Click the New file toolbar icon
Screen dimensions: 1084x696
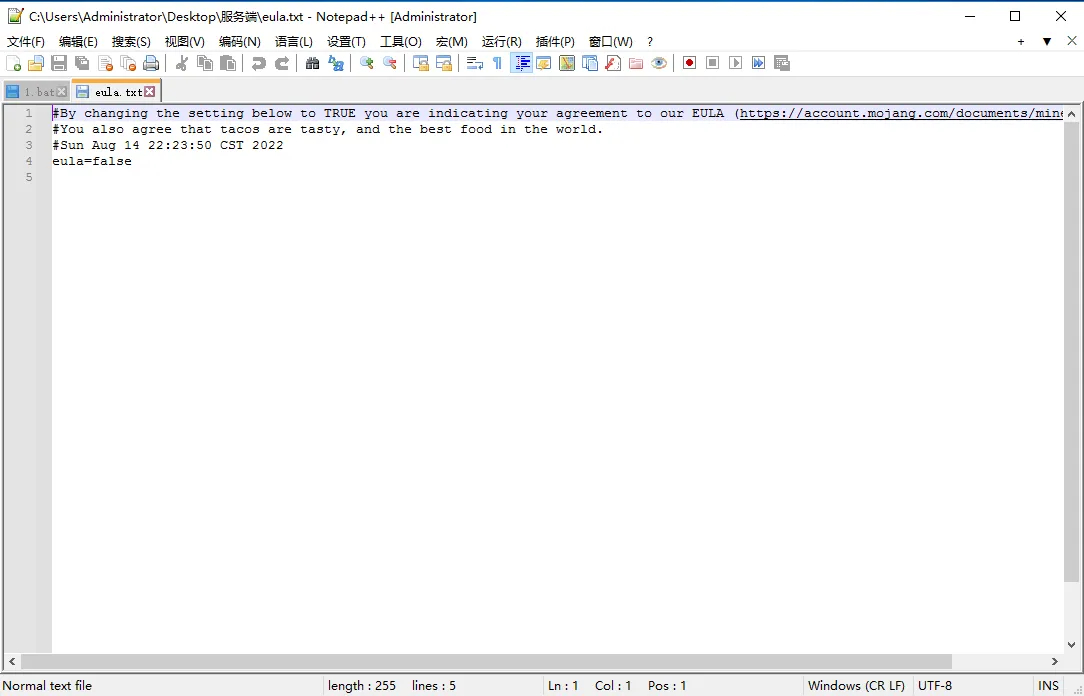pyautogui.click(x=13, y=63)
